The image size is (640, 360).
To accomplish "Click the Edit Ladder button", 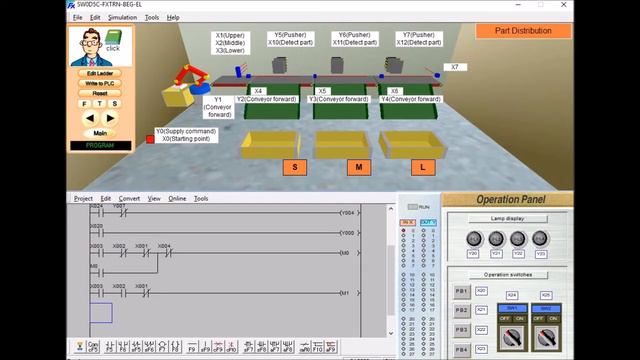I will click(x=100, y=73).
